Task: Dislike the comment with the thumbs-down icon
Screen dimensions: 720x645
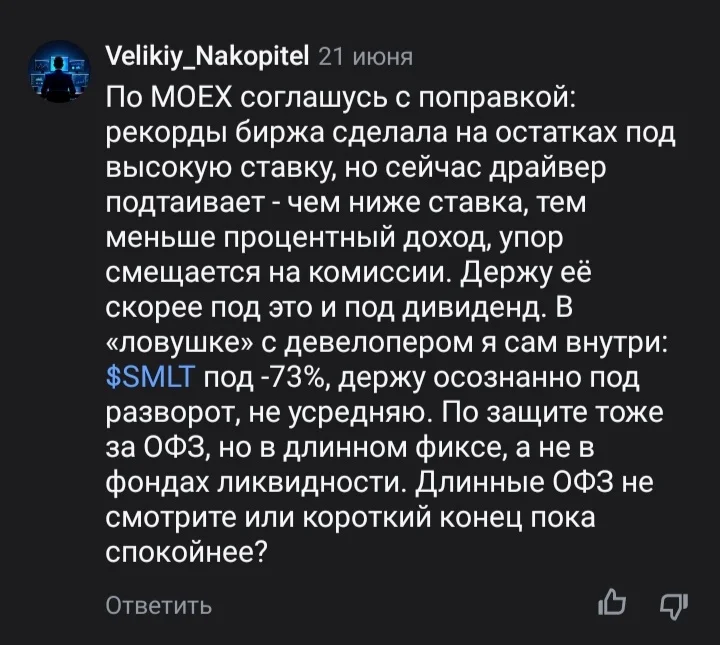Action: [674, 606]
